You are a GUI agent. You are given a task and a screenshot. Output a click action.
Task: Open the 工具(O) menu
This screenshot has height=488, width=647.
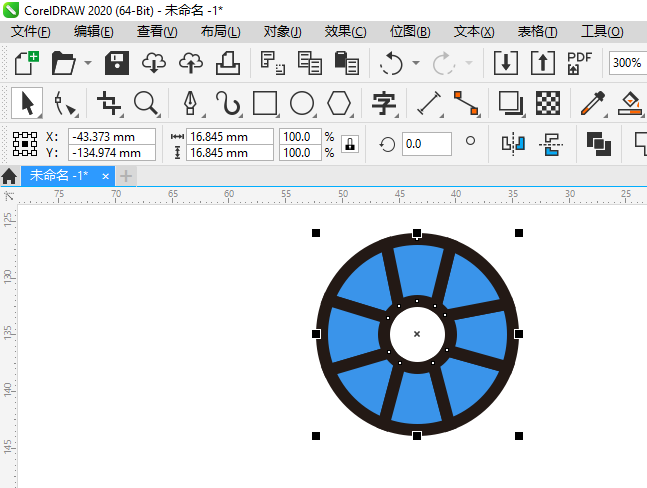pyautogui.click(x=602, y=32)
